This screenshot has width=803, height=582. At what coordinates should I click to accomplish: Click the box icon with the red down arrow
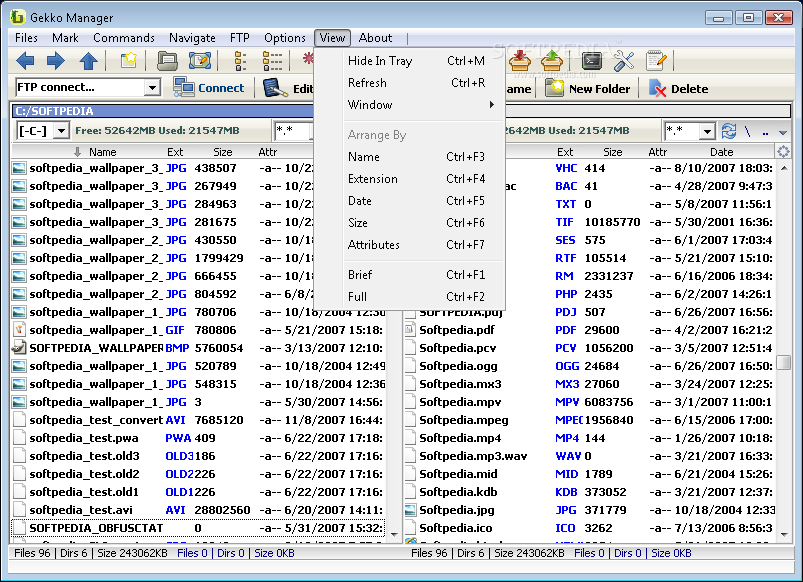(x=520, y=61)
